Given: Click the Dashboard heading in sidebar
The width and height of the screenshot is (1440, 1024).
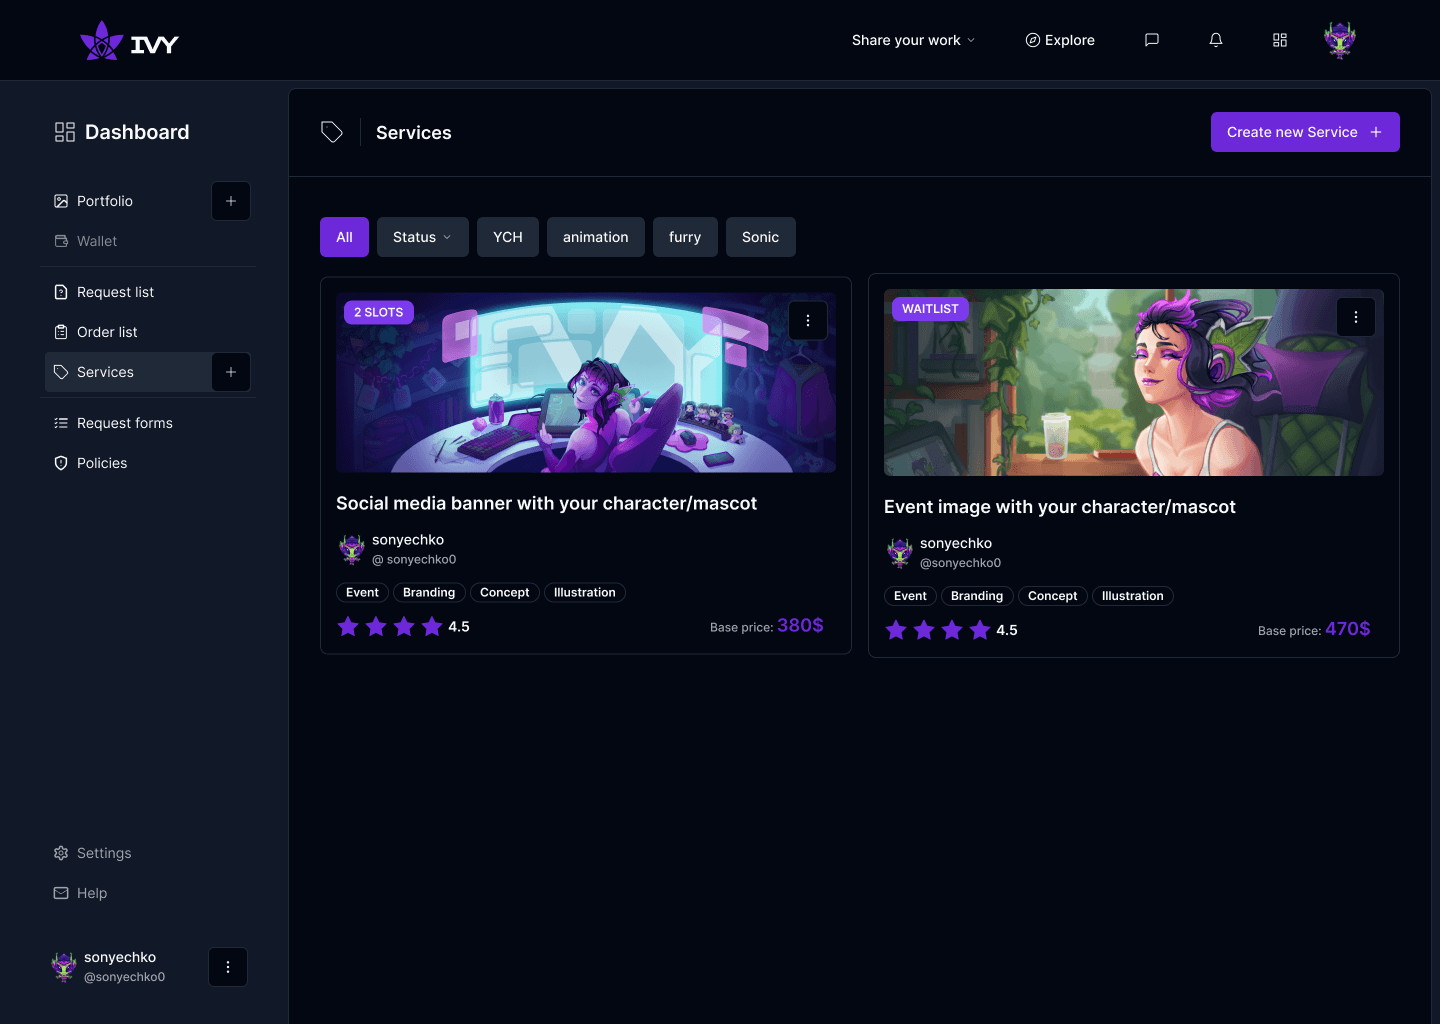Looking at the screenshot, I should click(x=137, y=132).
